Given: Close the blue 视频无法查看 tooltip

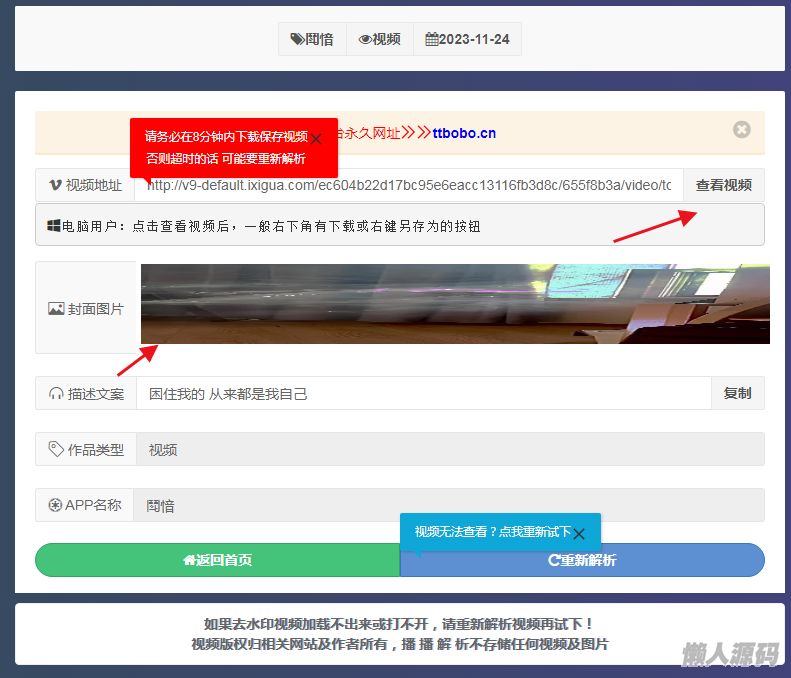Looking at the screenshot, I should 579,533.
